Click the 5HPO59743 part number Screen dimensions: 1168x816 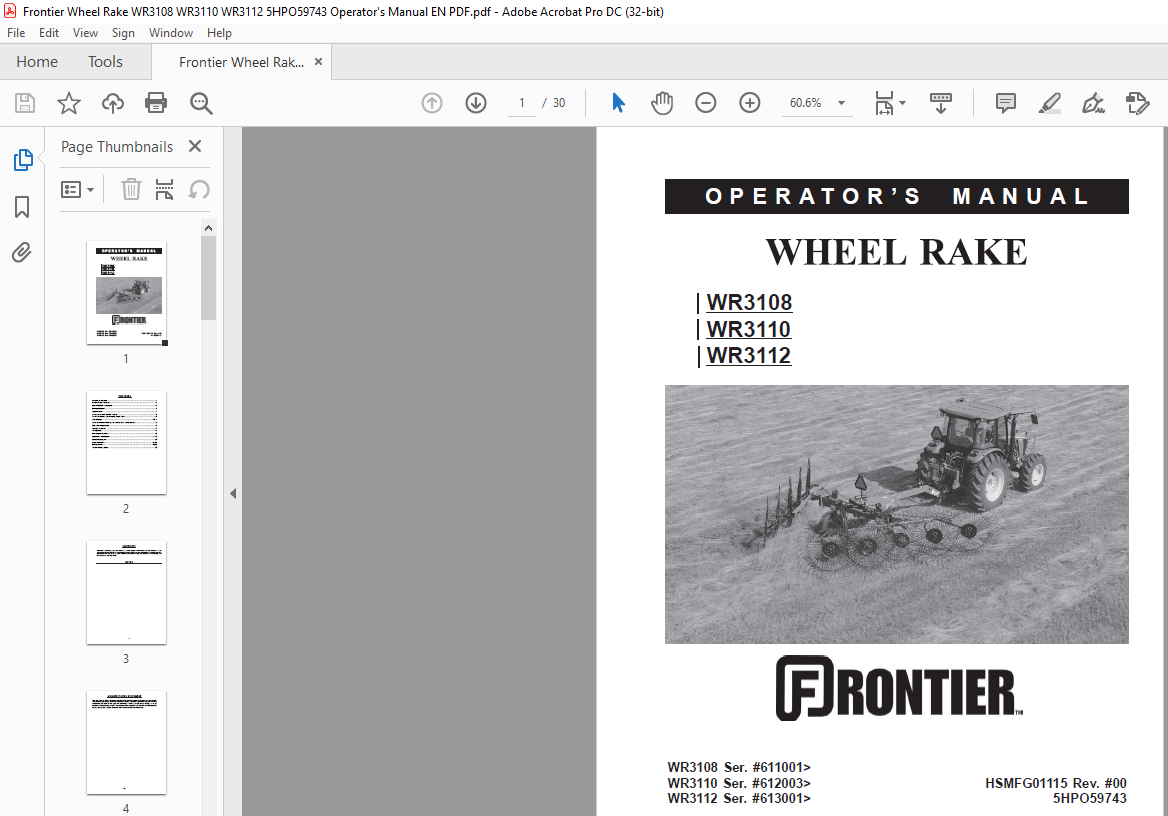tap(1089, 798)
